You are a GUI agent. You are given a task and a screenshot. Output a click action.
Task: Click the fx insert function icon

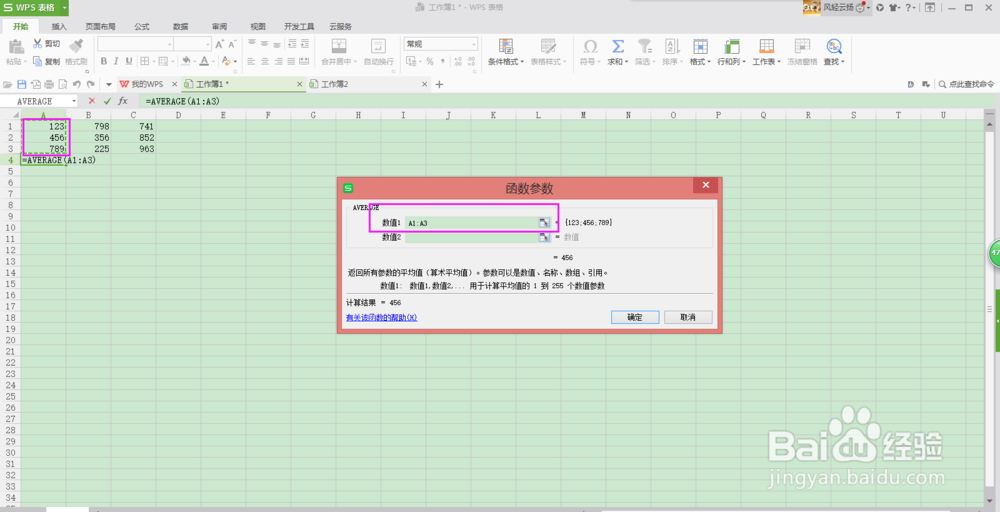tap(123, 101)
